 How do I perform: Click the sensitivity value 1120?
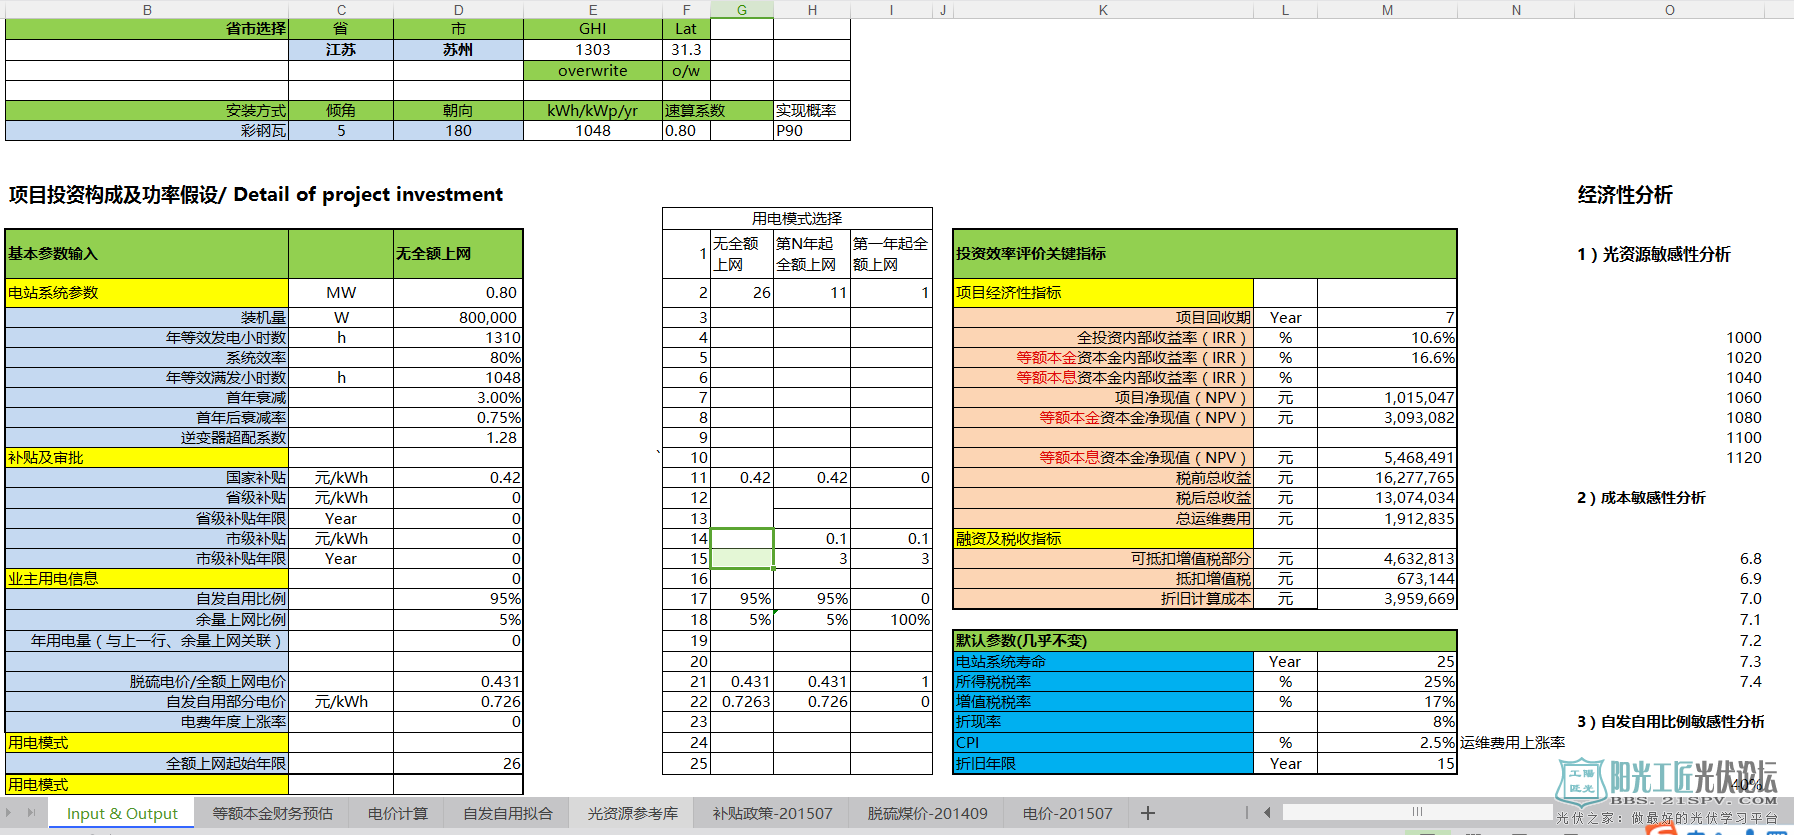pyautogui.click(x=1743, y=458)
